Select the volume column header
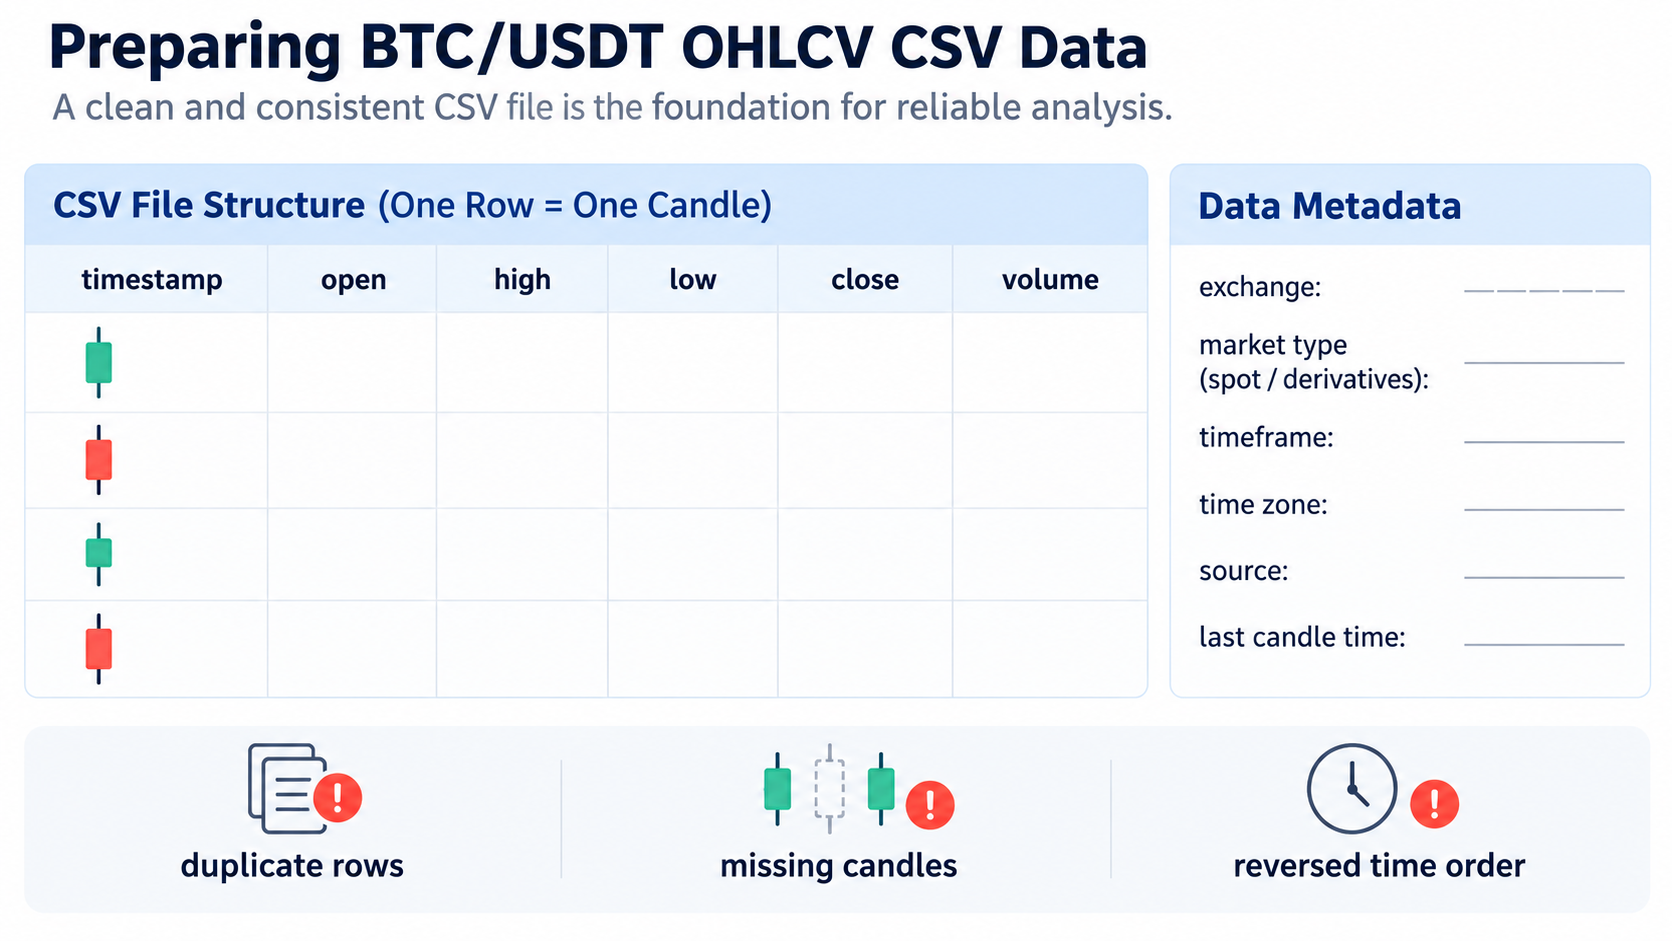 (1050, 280)
